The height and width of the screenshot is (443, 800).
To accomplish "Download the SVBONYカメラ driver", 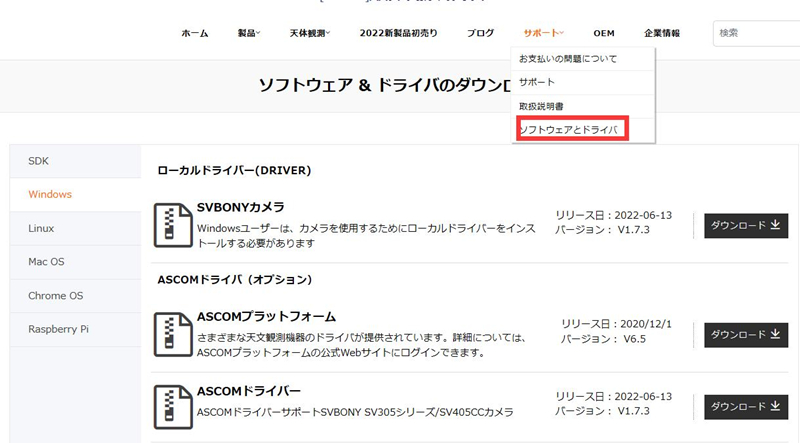I will (x=746, y=226).
